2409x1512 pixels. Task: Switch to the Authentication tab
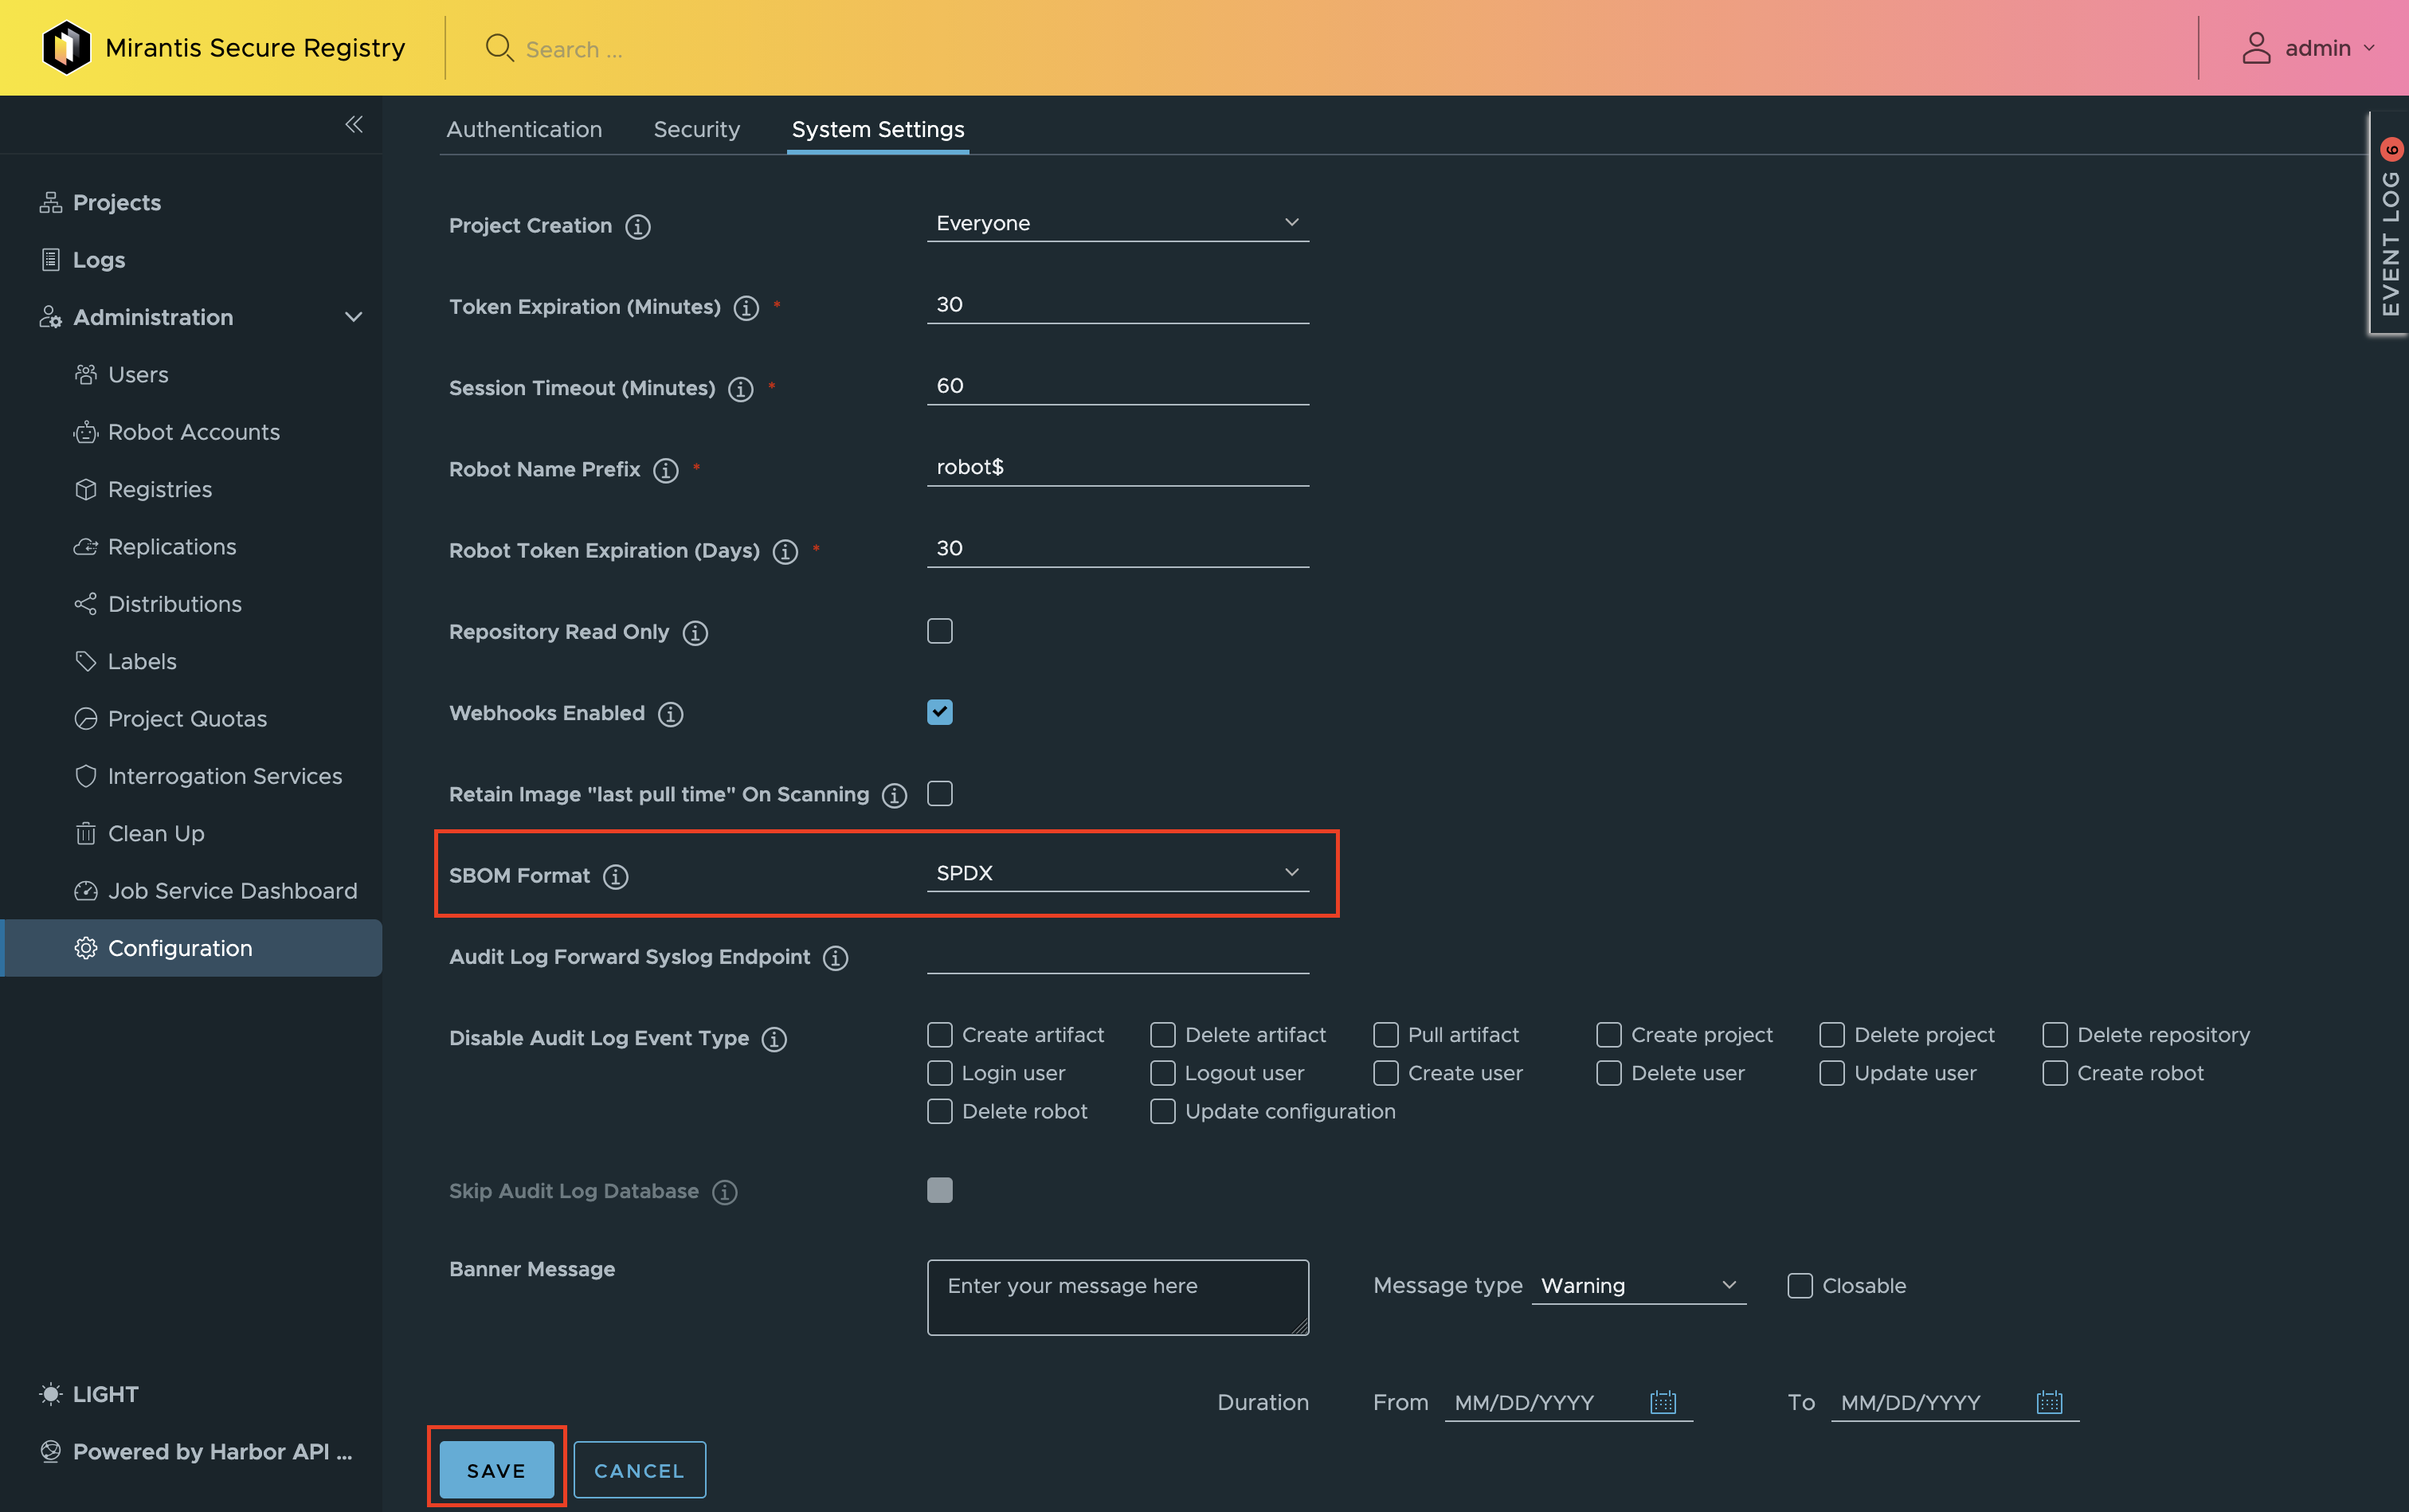point(524,129)
